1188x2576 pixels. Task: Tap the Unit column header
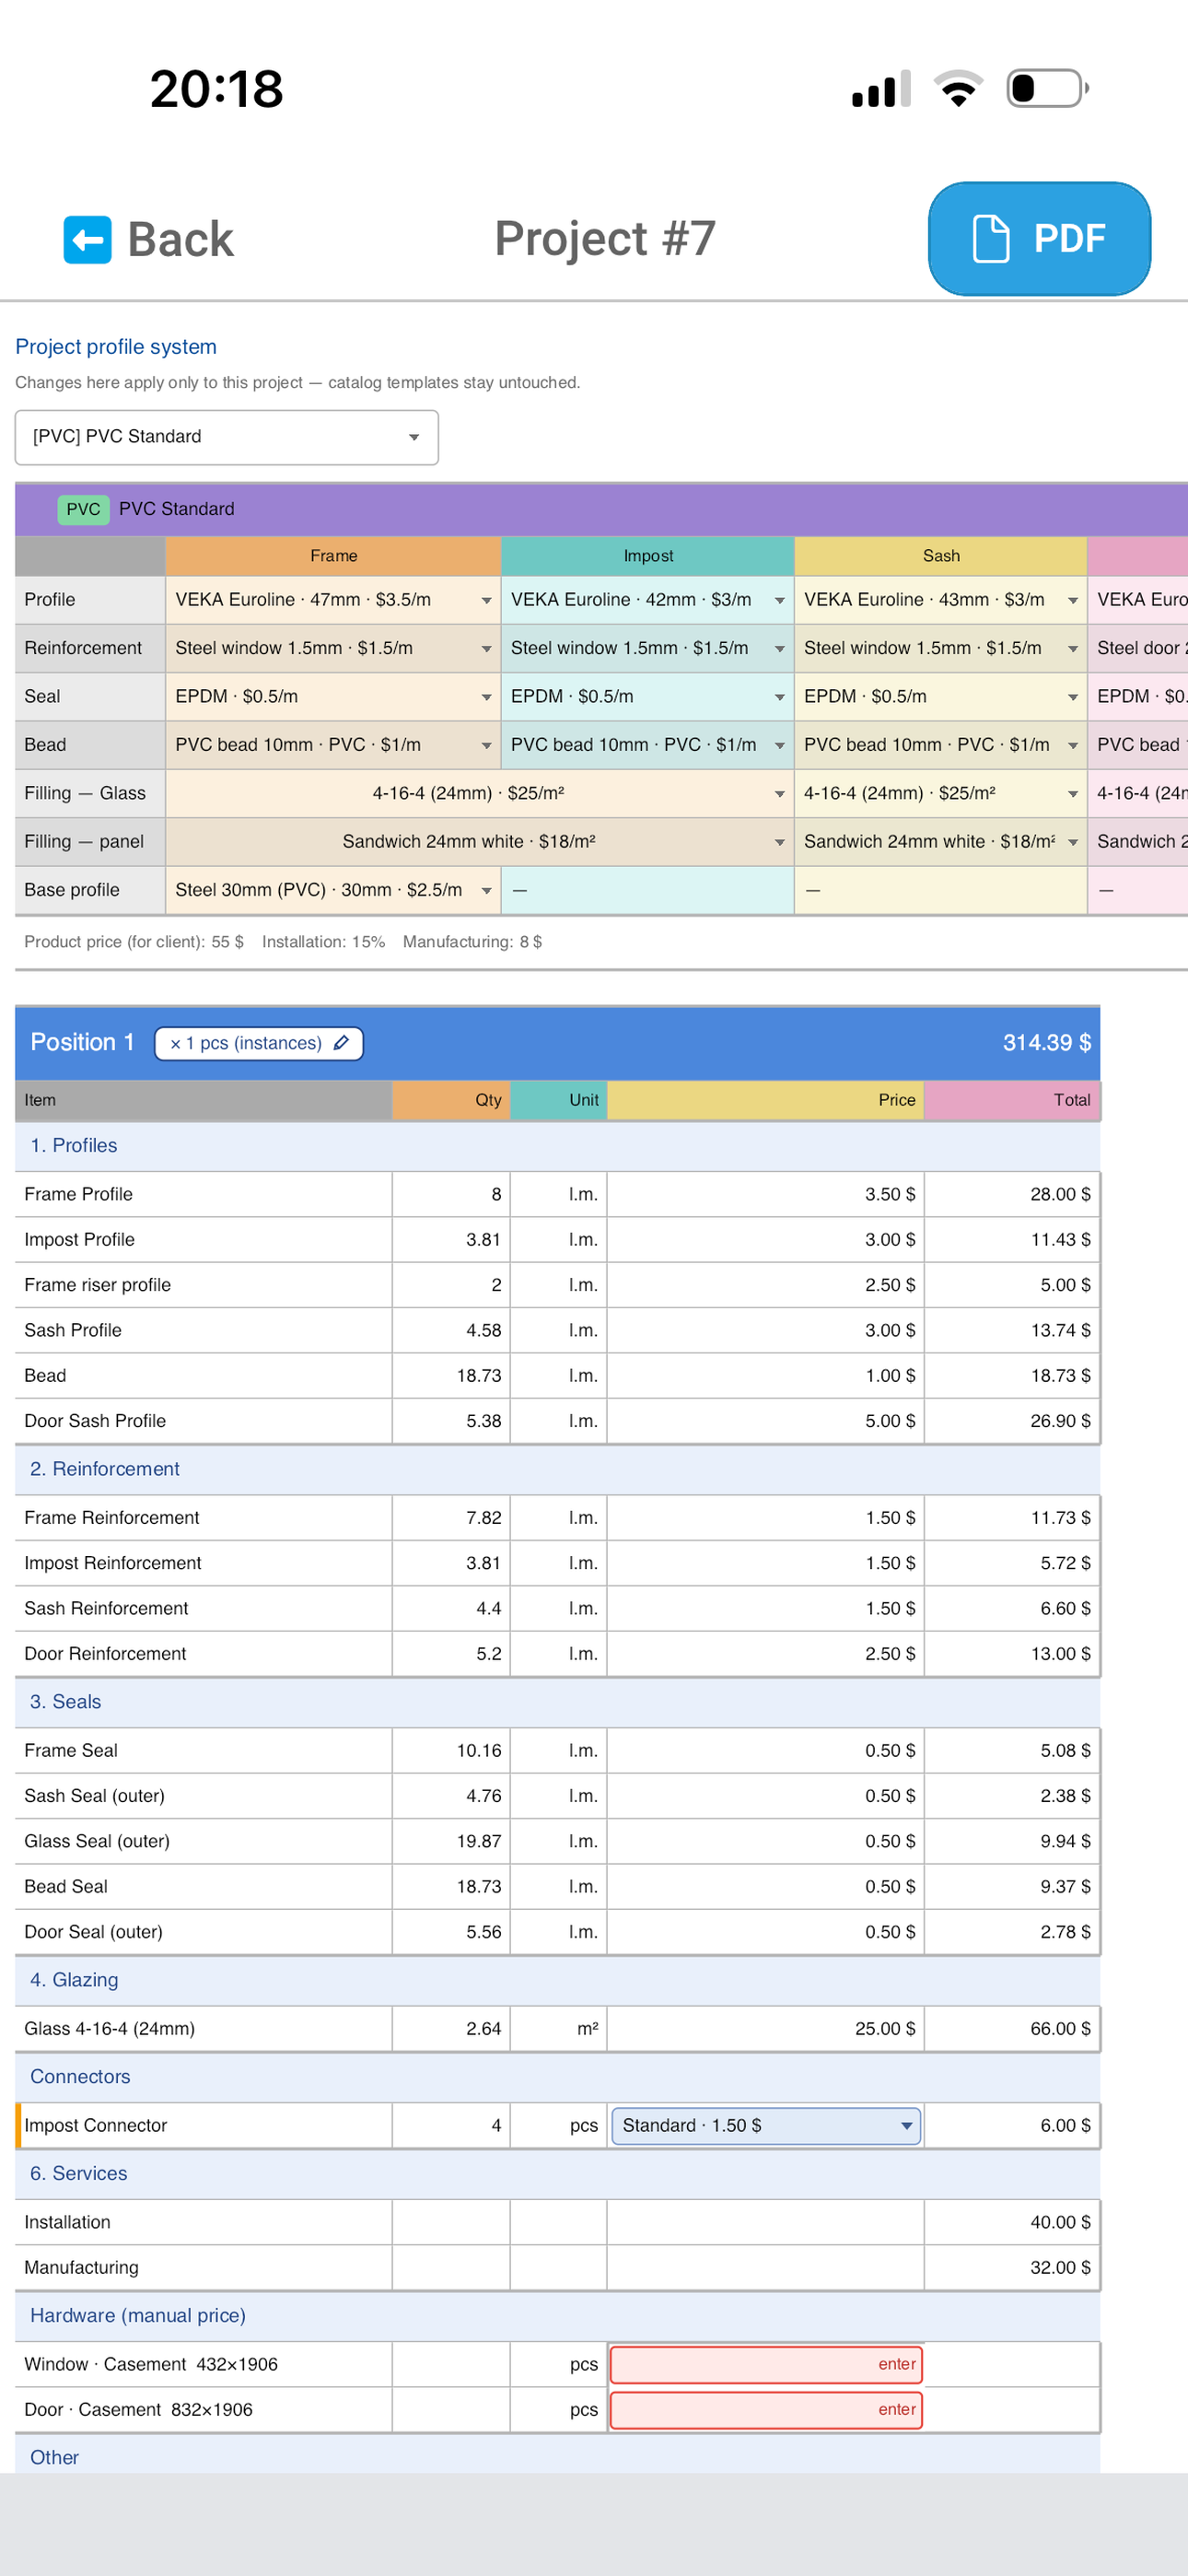[x=559, y=1100]
